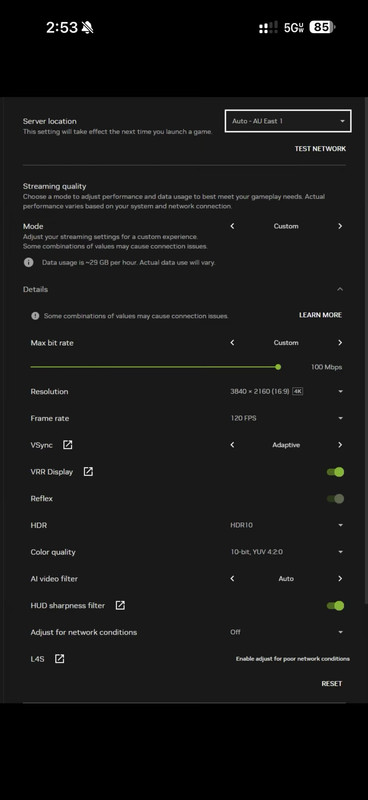The width and height of the screenshot is (368, 800).
Task: Tap the 100 Mbps bit rate value
Action: (x=327, y=367)
